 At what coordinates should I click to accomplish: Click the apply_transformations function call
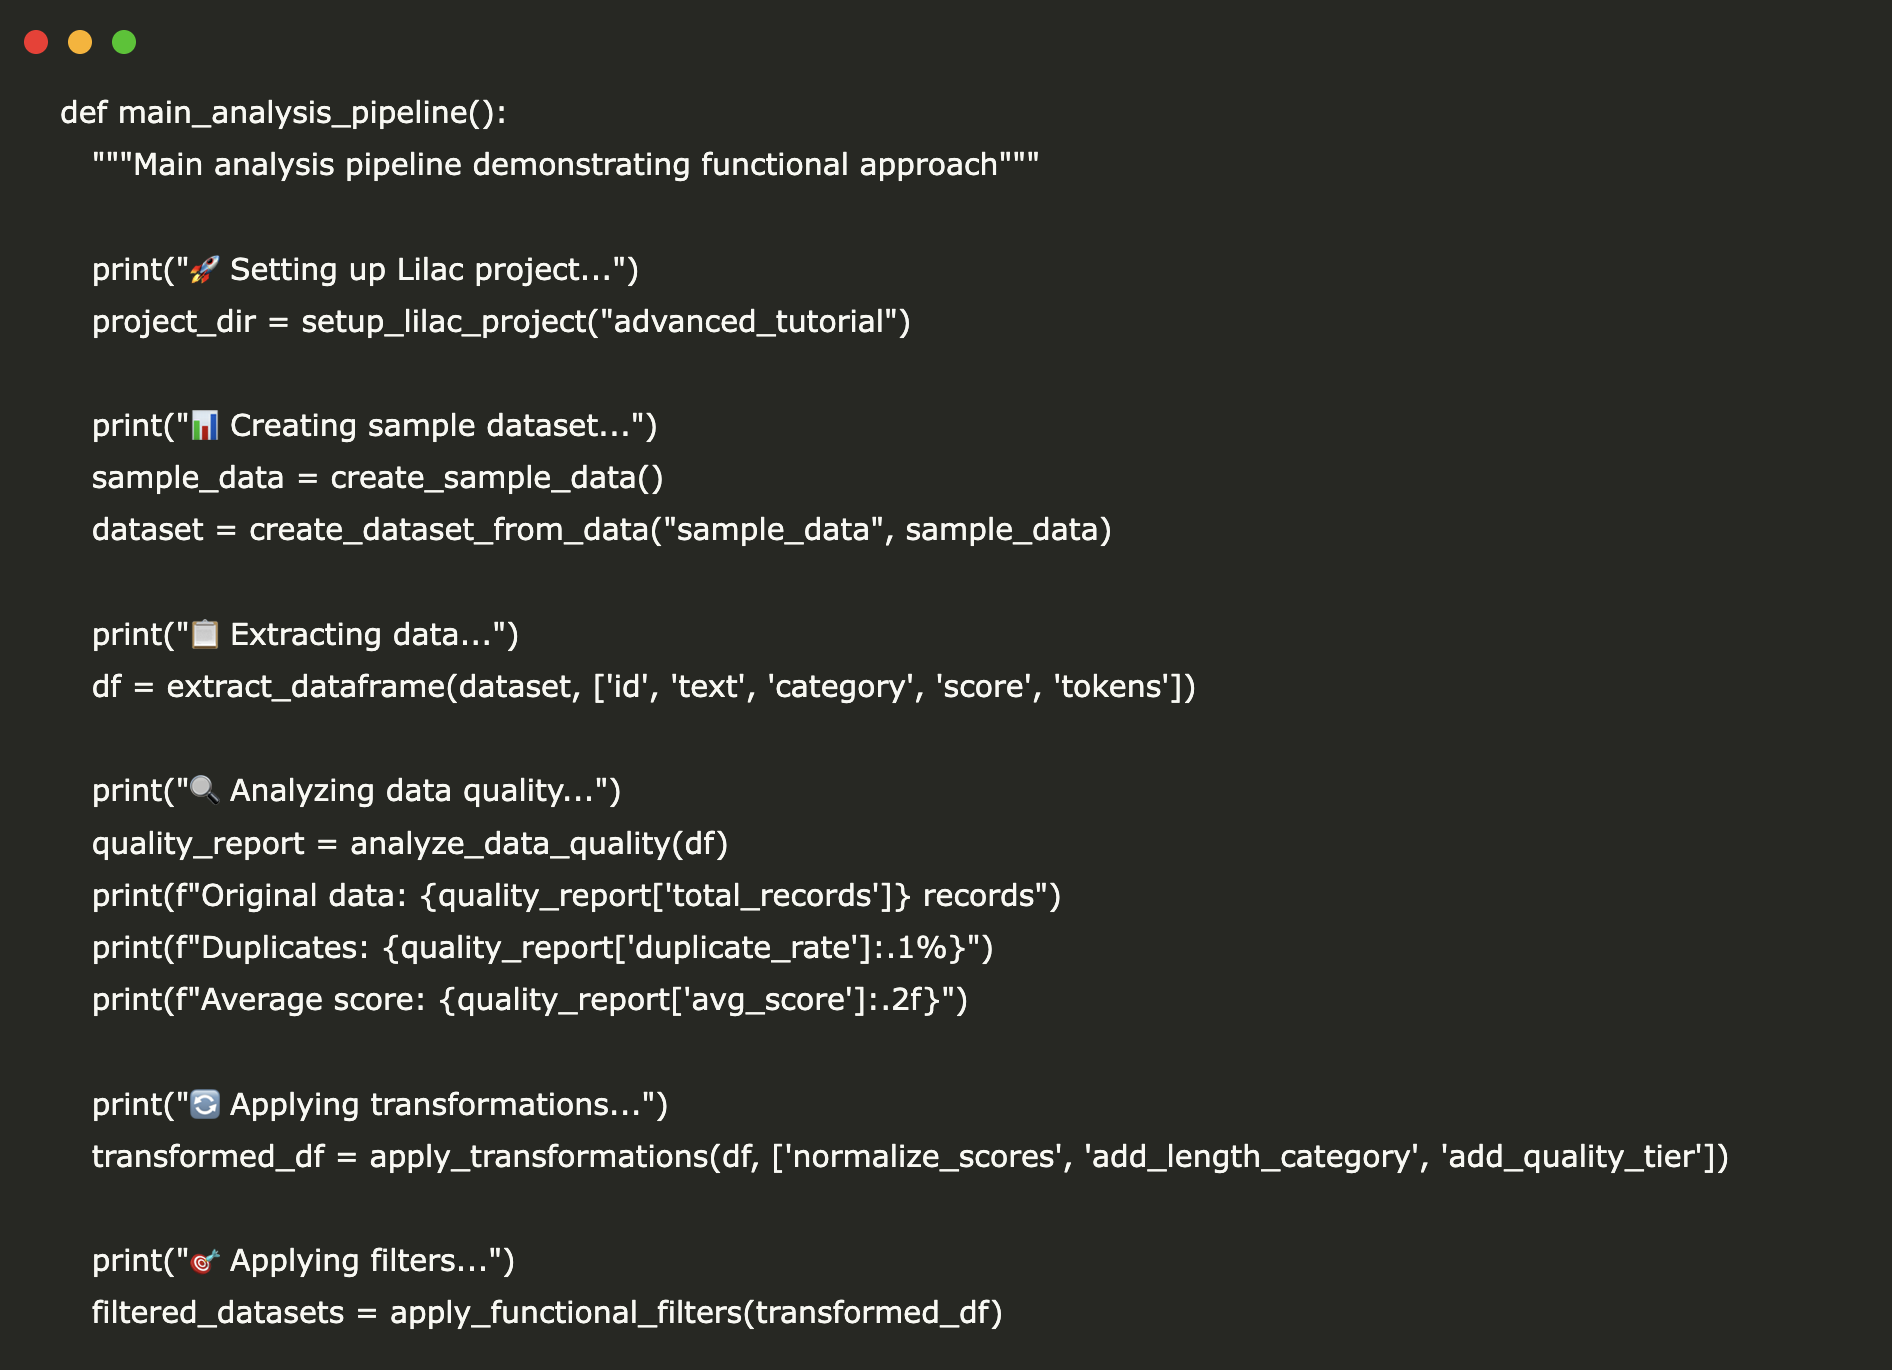(539, 1157)
